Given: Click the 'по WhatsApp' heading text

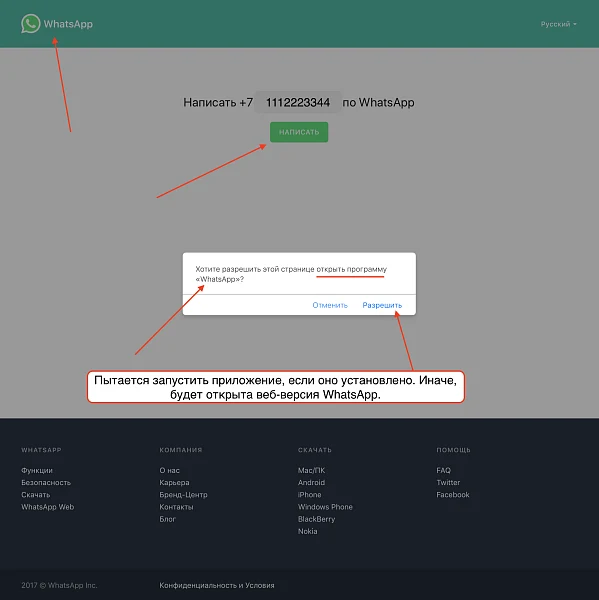Looking at the screenshot, I should pyautogui.click(x=378, y=103).
